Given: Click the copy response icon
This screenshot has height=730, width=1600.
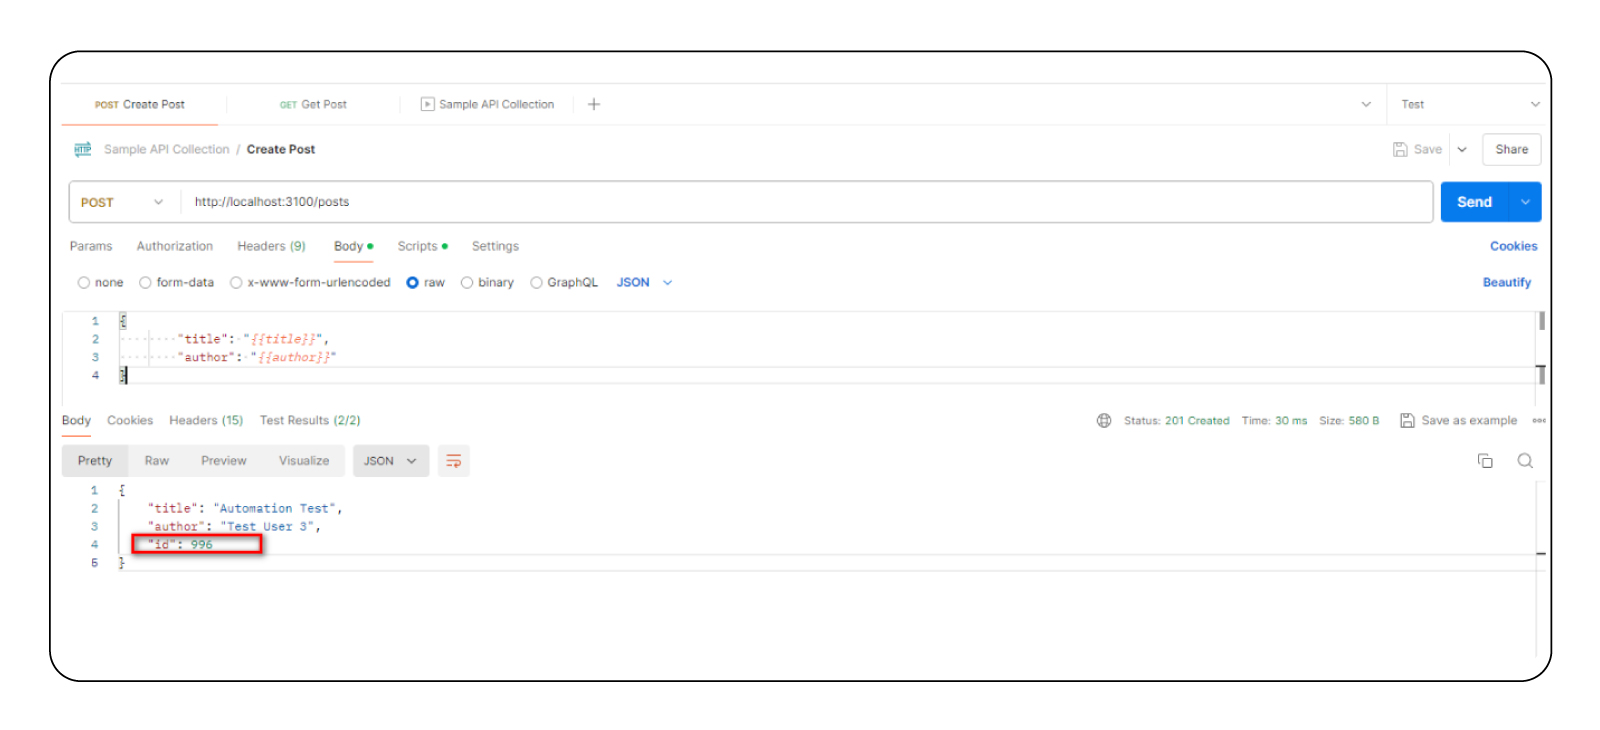Looking at the screenshot, I should pos(1486,460).
